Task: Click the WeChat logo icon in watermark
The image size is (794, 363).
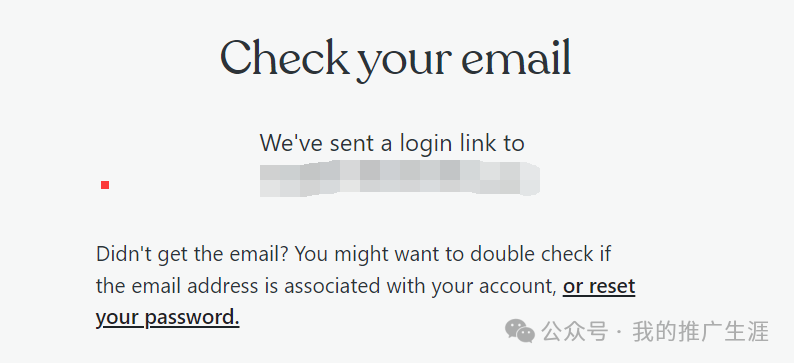Action: click(520, 331)
